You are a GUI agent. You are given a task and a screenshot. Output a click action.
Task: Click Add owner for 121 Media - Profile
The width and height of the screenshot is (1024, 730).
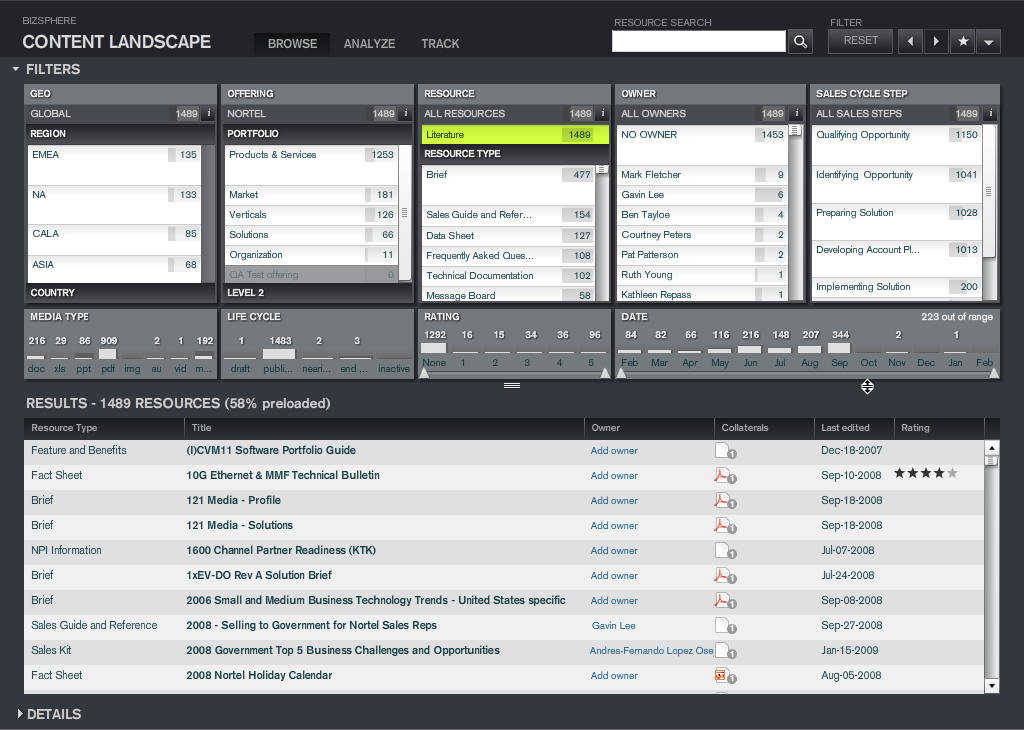[614, 501]
